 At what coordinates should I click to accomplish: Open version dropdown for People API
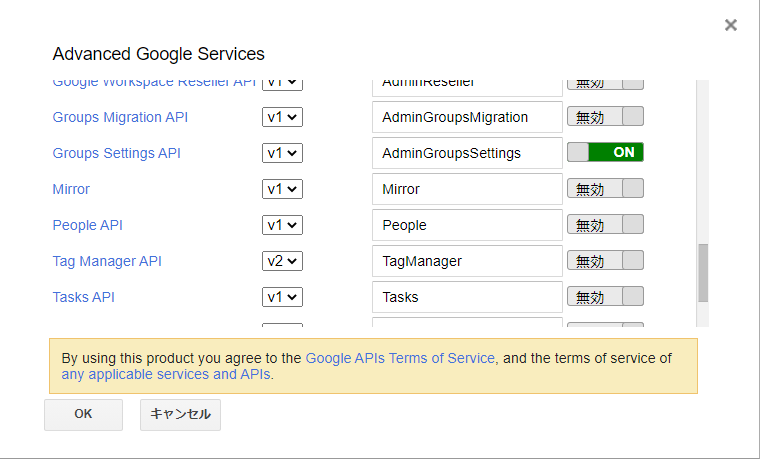282,225
